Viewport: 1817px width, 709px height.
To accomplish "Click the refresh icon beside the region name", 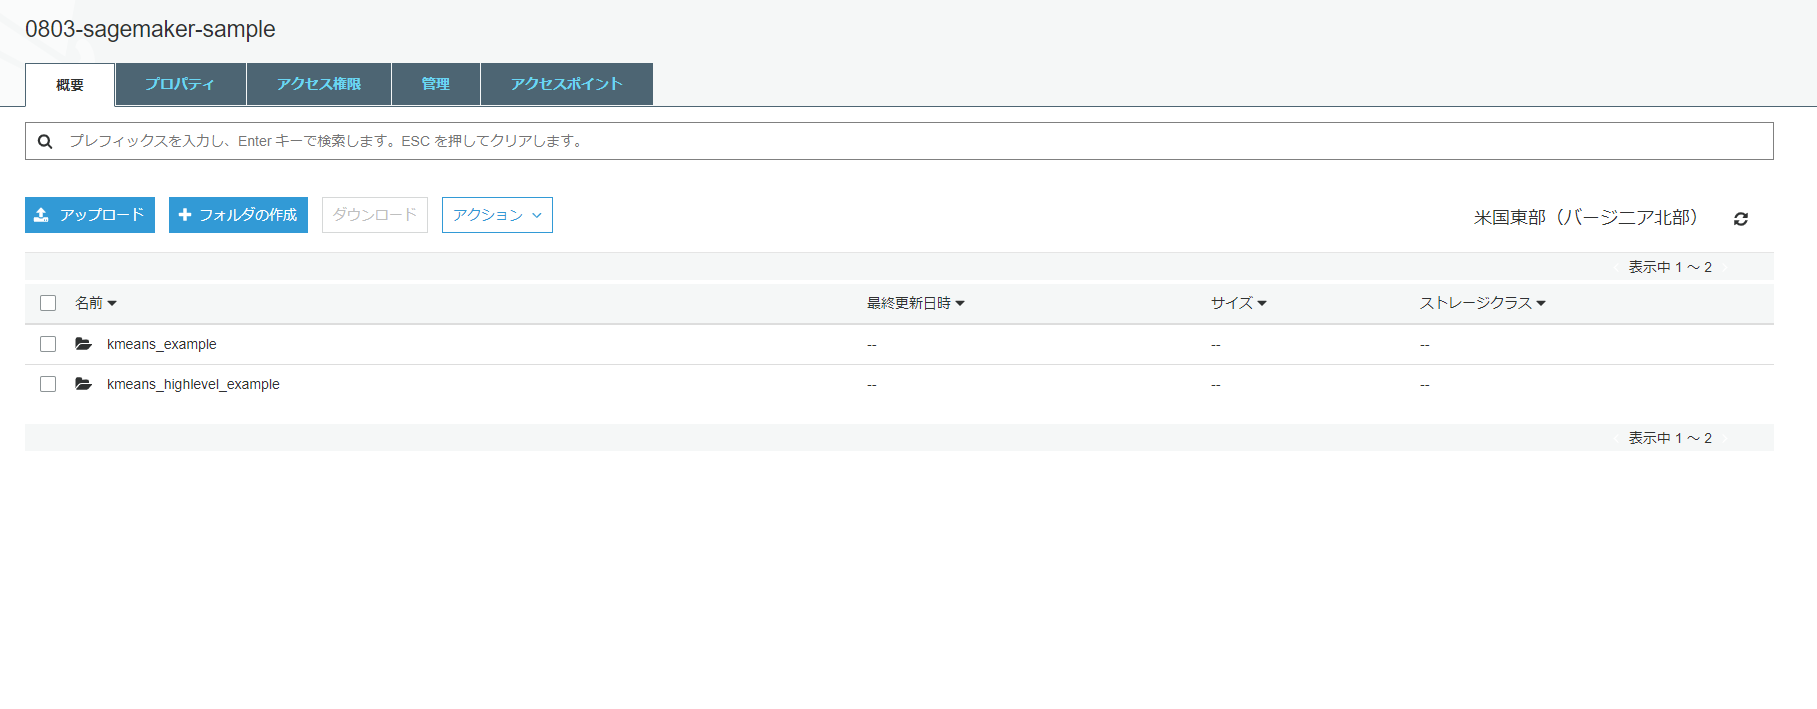I will [1740, 219].
